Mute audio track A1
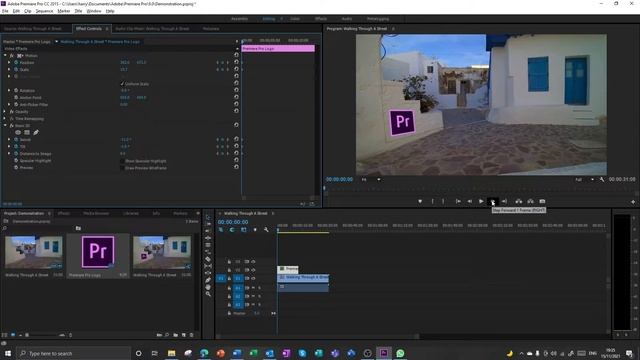 253,288
